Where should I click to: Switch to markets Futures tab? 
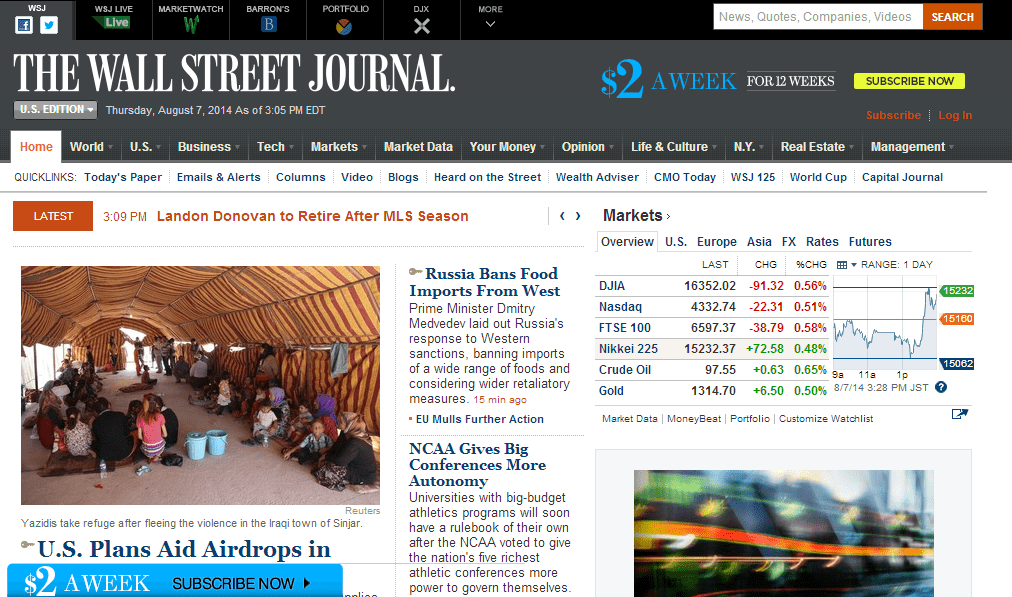point(870,241)
